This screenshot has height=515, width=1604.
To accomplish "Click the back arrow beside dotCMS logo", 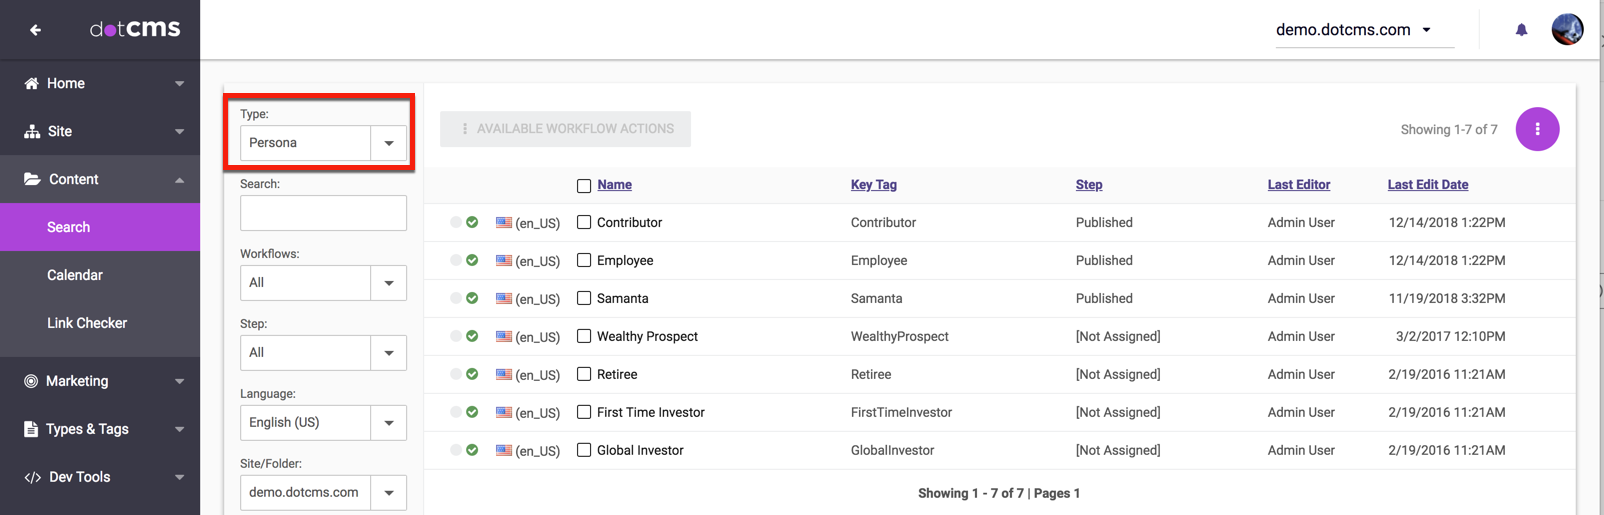I will click(35, 30).
